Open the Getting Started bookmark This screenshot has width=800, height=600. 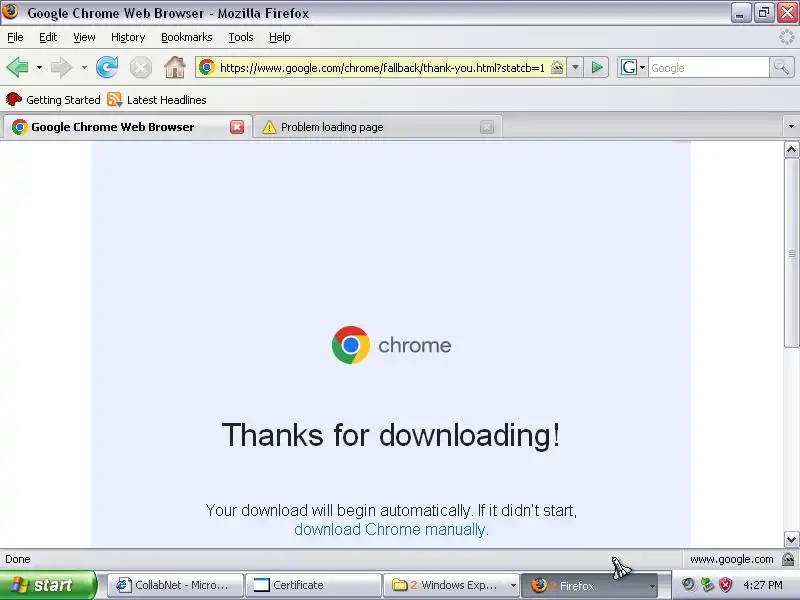pyautogui.click(x=53, y=99)
